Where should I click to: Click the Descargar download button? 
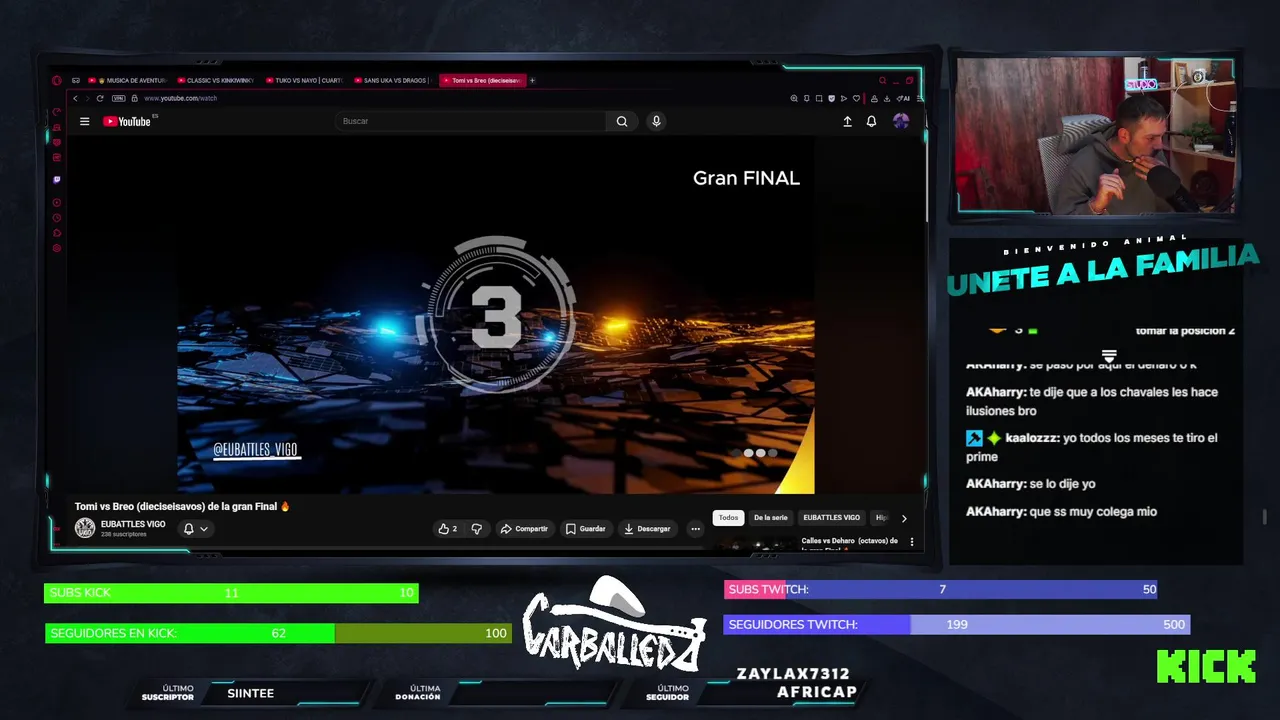[647, 528]
